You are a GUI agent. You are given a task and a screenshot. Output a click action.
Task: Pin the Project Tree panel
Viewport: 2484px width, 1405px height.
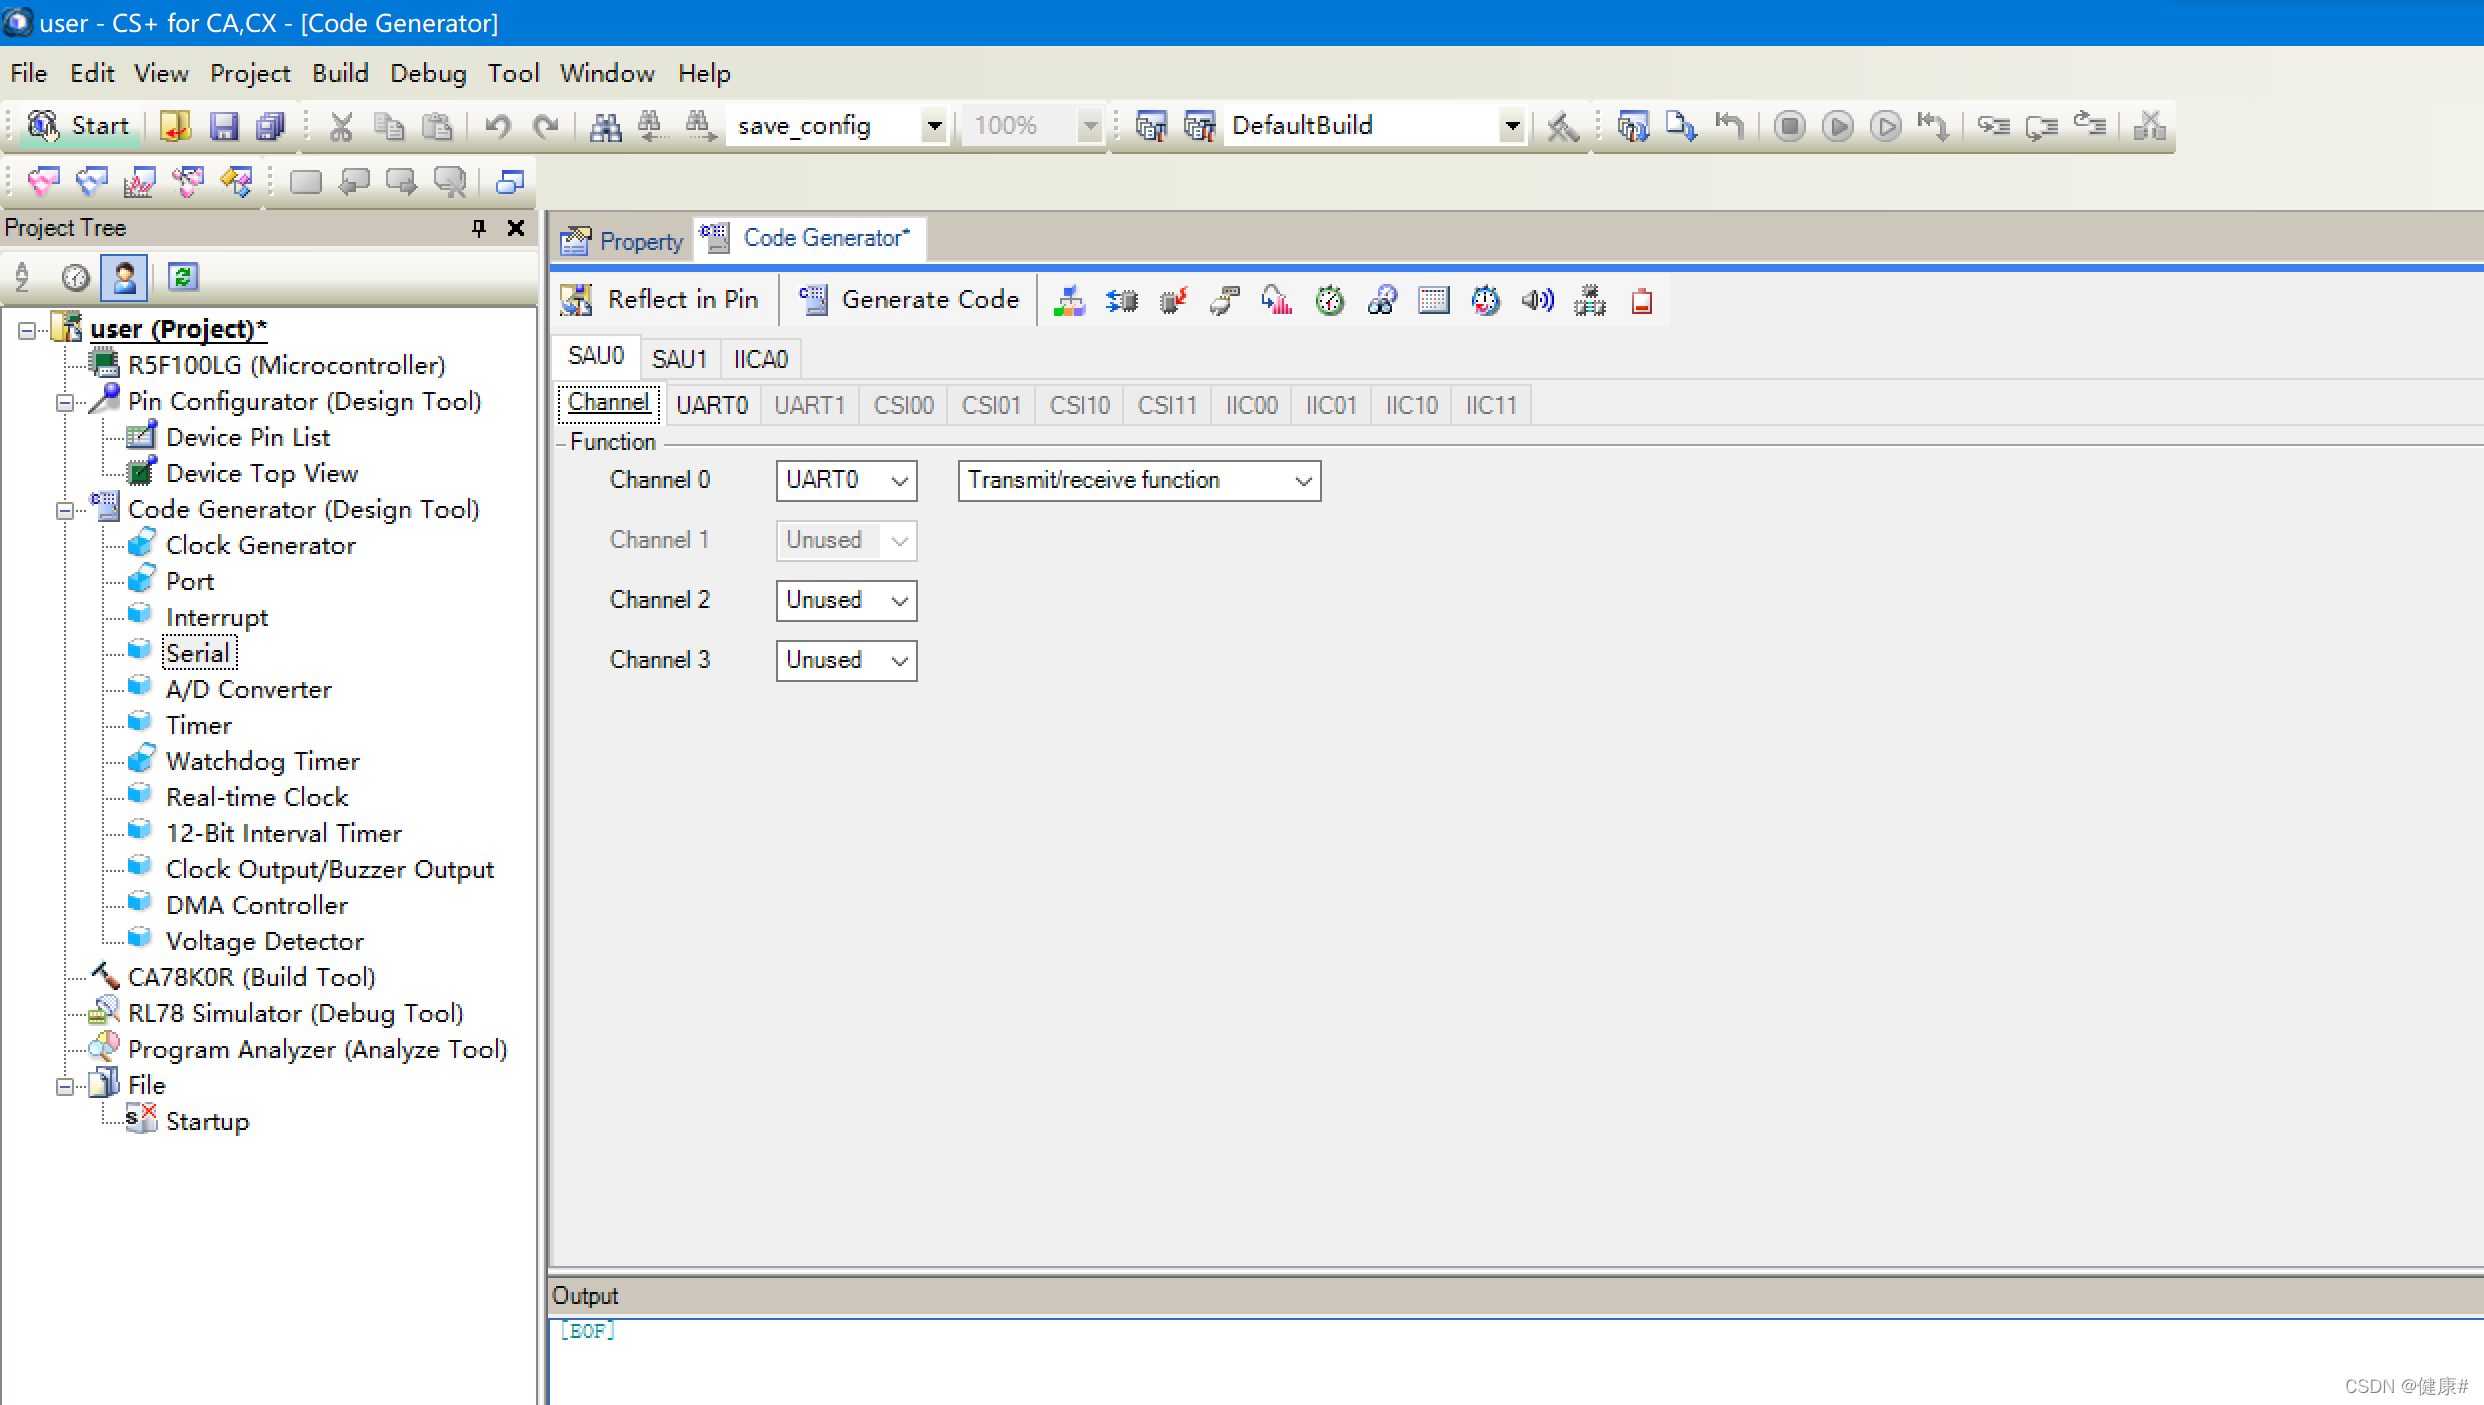coord(479,228)
